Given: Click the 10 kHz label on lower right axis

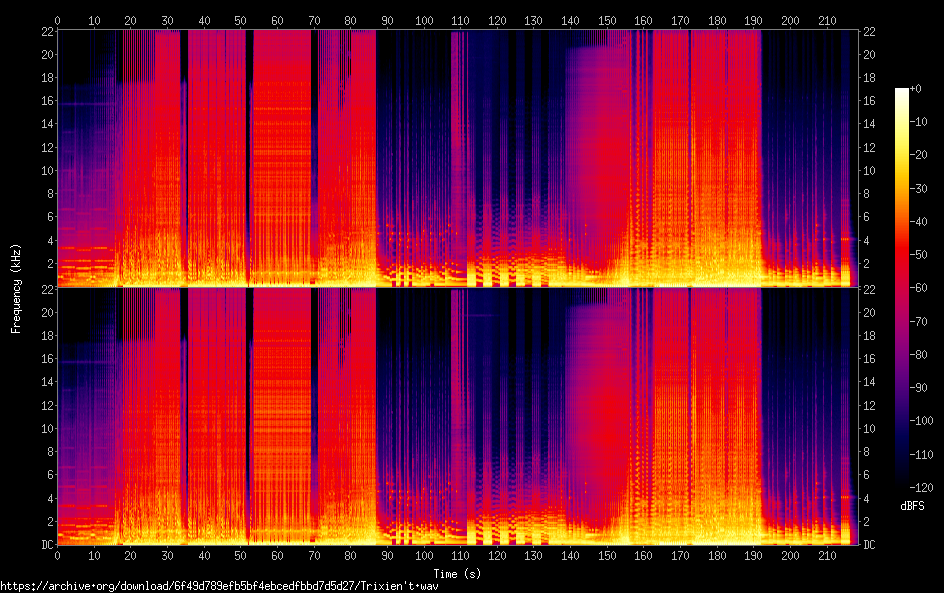Looking at the screenshot, I should (x=870, y=429).
